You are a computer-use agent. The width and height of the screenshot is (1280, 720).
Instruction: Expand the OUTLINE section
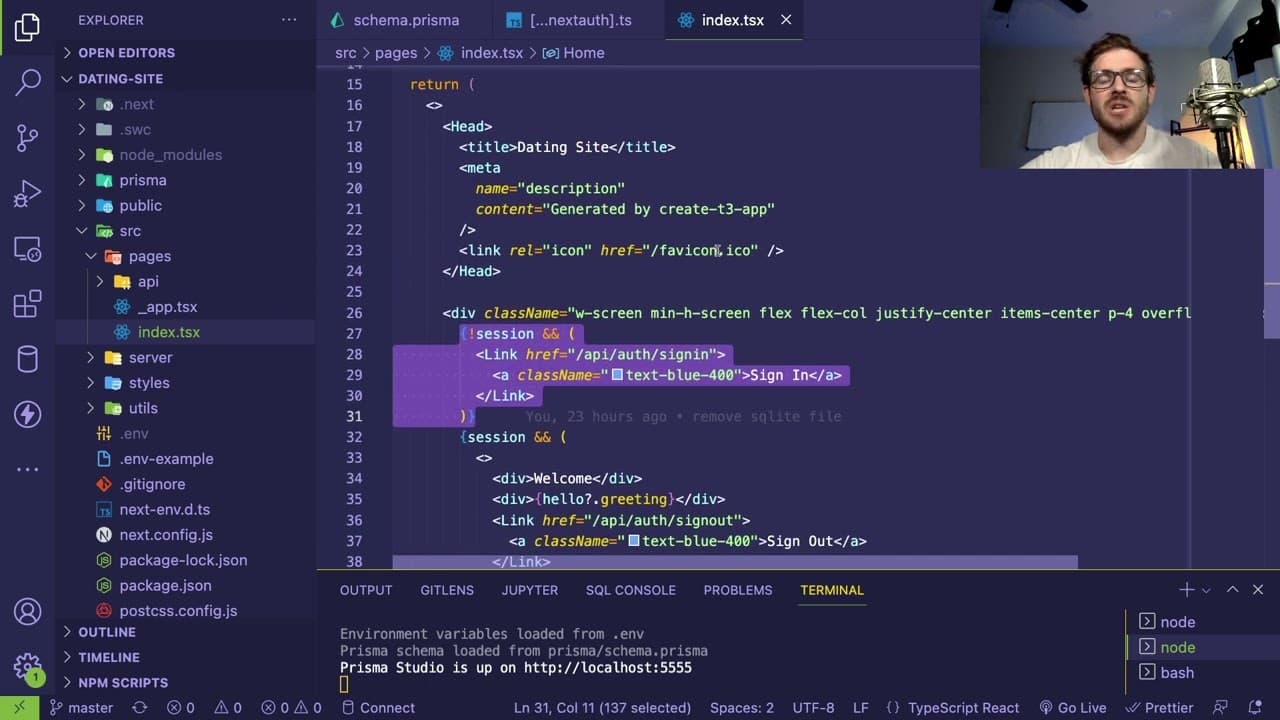click(107, 632)
